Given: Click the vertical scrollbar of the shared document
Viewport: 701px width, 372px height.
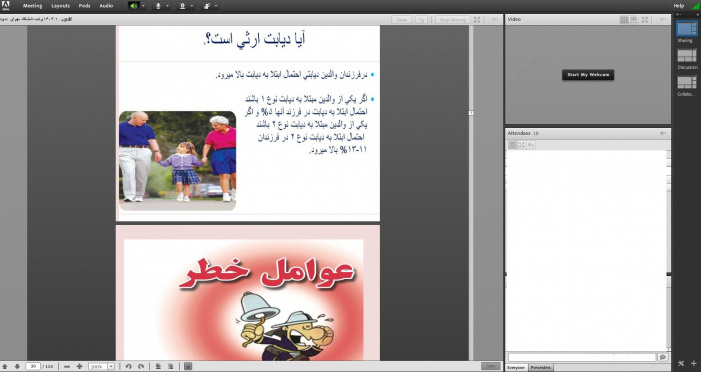Looking at the screenshot, I should coord(471,192).
